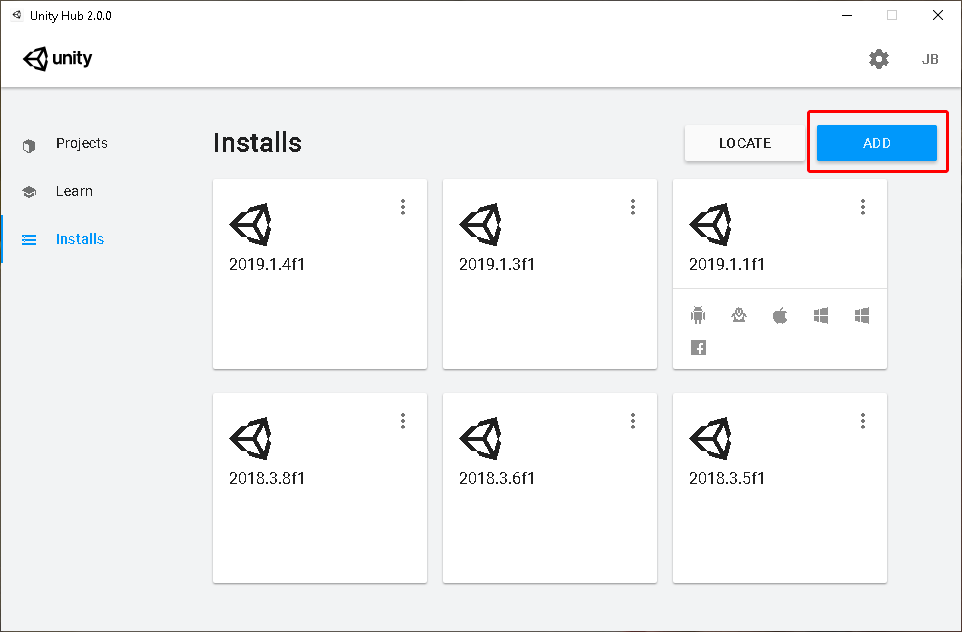Click the ADD button

coord(876,143)
